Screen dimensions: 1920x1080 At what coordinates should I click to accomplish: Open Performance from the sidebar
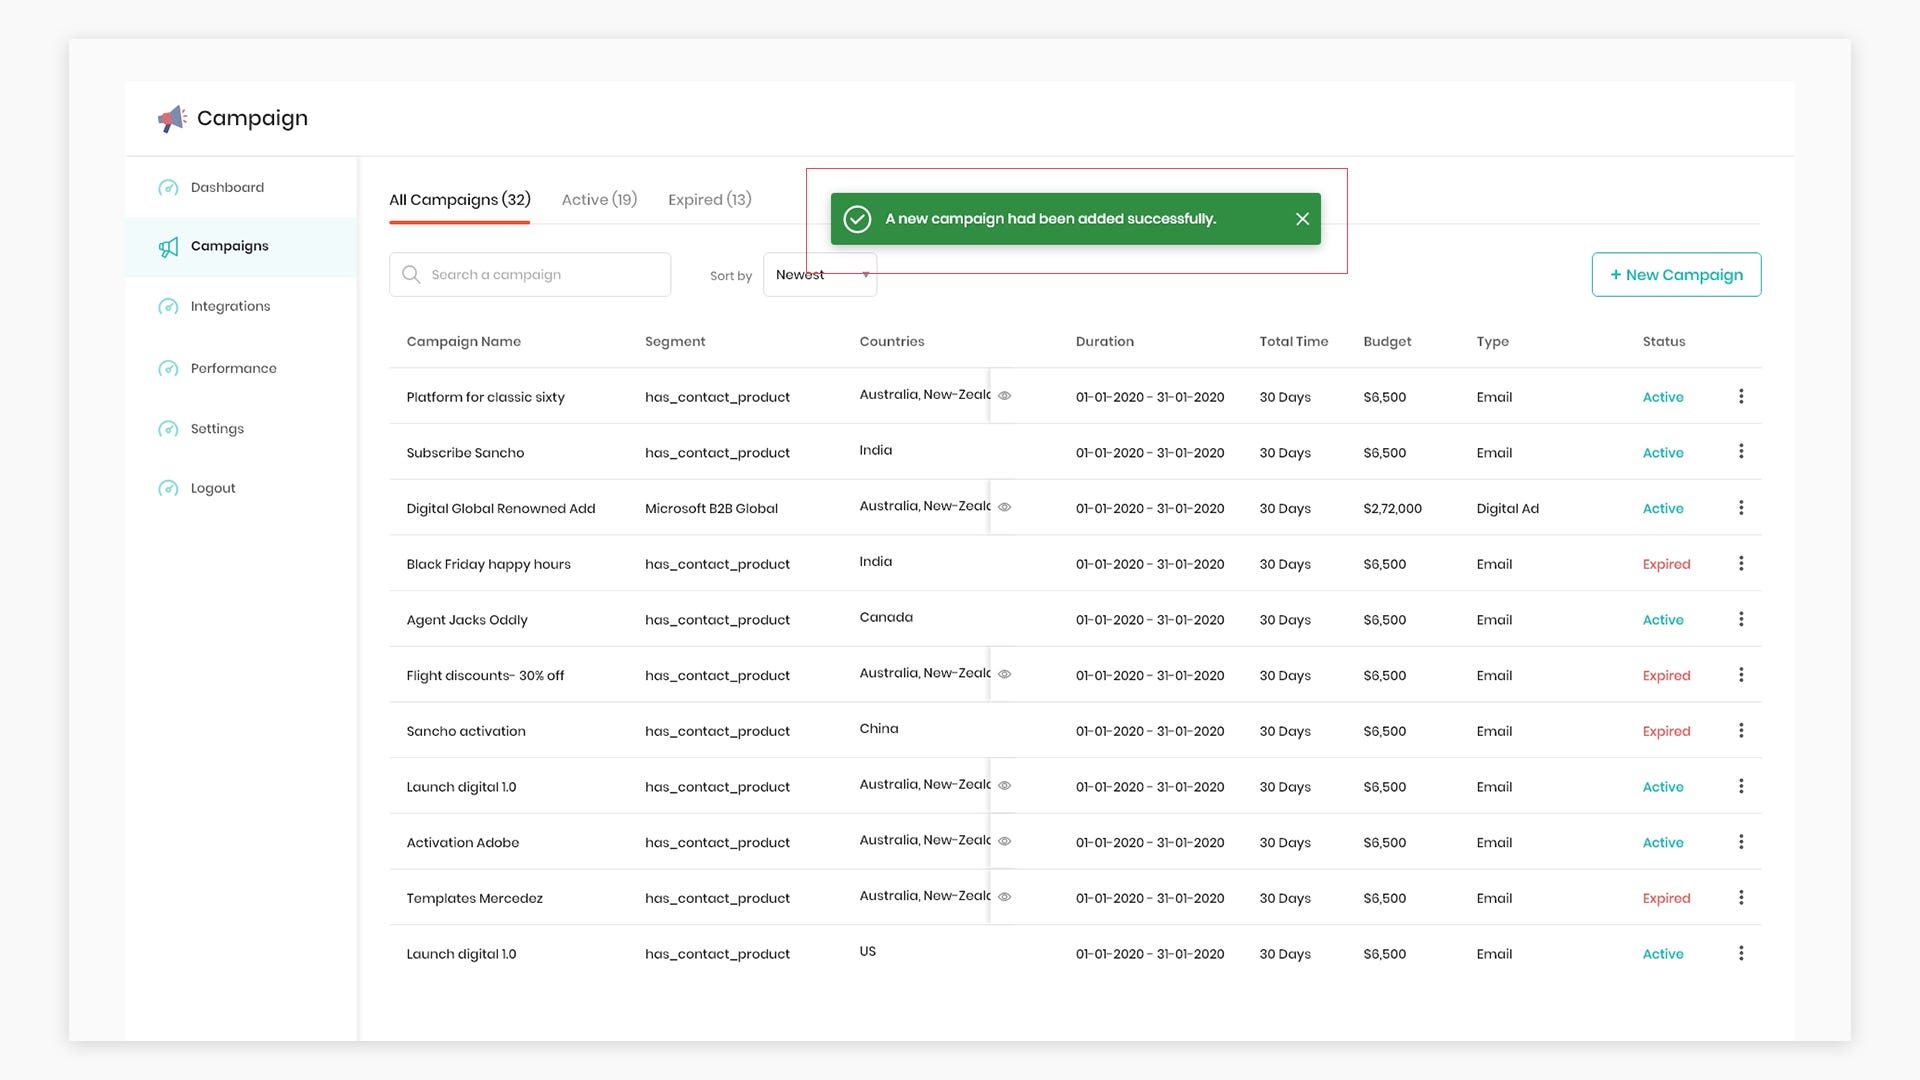click(x=234, y=369)
